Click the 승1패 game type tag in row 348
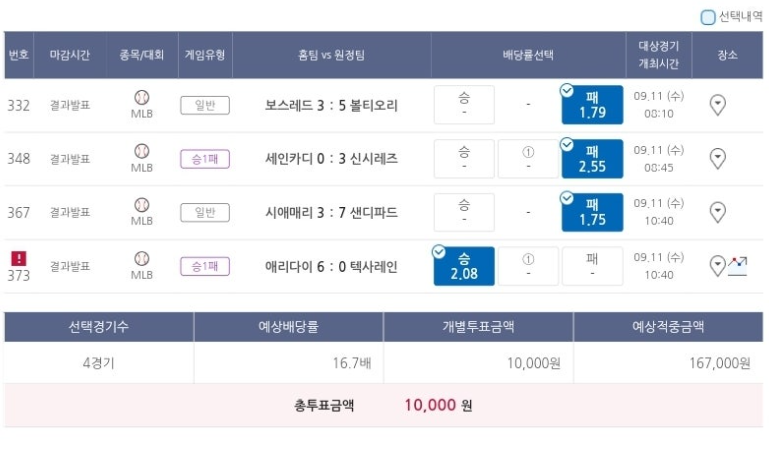Image resolution: width=769 pixels, height=465 pixels. tap(205, 159)
